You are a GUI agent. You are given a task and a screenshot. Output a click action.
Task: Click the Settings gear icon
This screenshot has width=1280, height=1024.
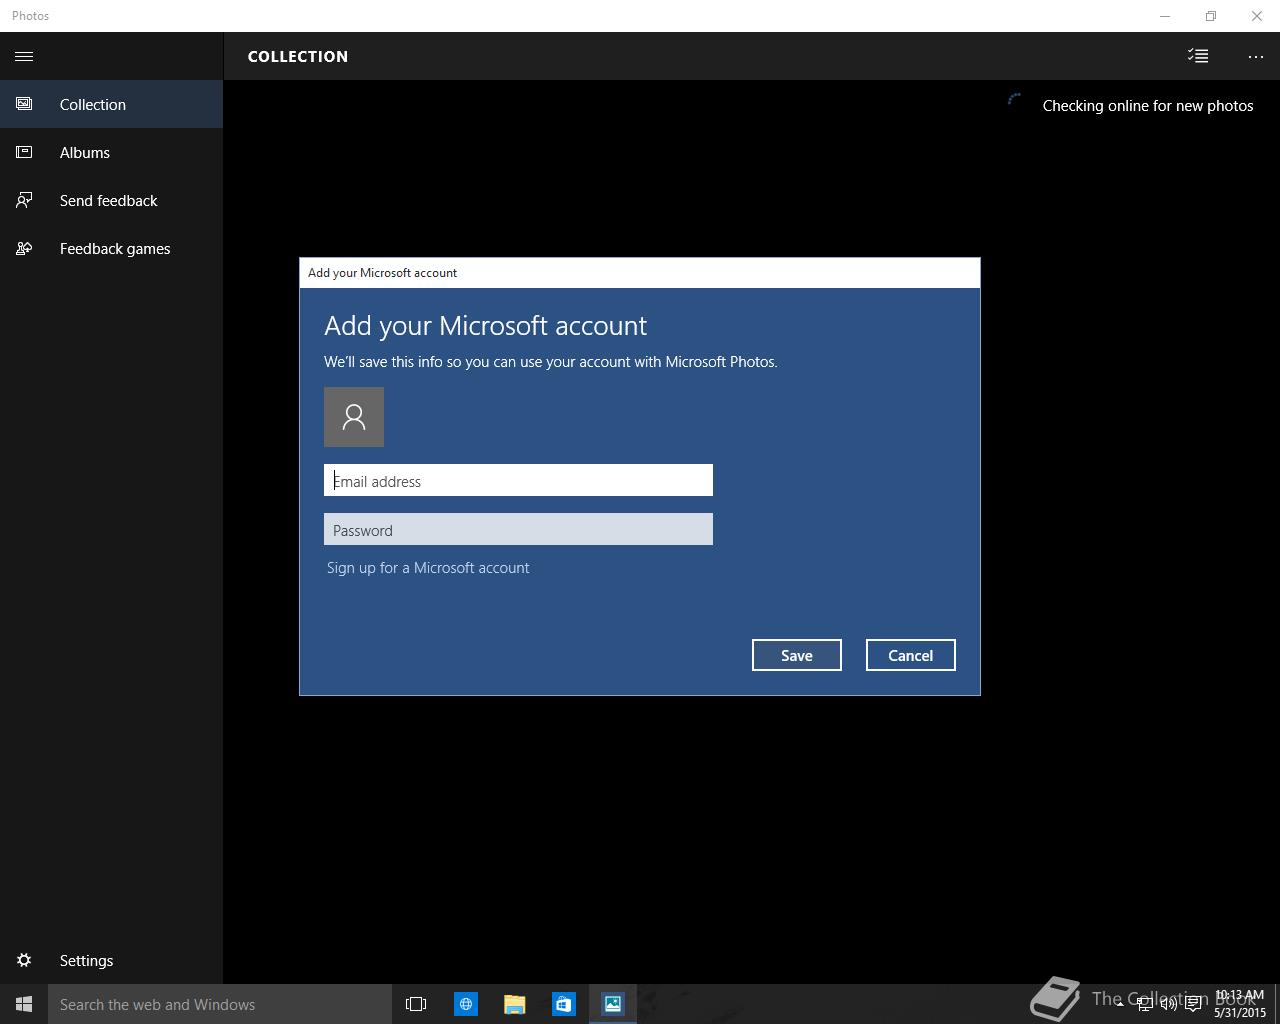[24, 960]
